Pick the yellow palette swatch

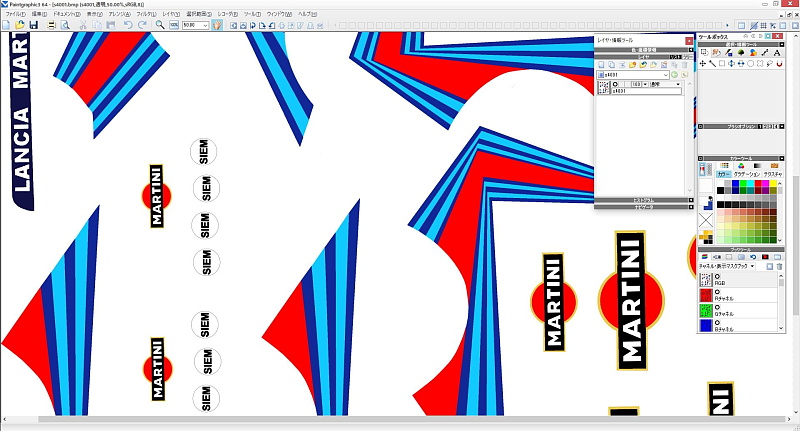pyautogui.click(x=773, y=184)
